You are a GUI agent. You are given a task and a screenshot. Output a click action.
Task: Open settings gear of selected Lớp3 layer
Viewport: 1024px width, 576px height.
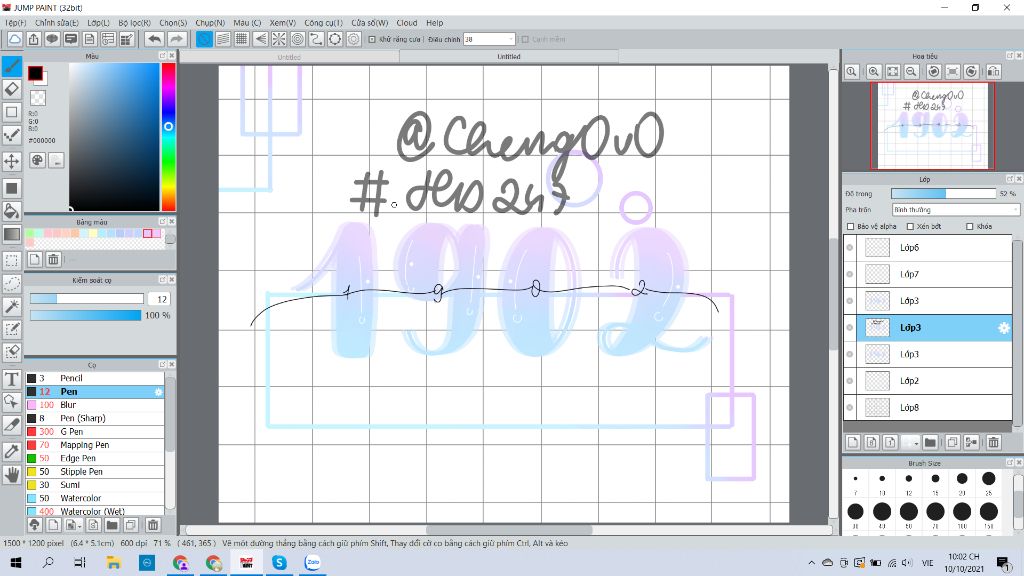point(1004,328)
